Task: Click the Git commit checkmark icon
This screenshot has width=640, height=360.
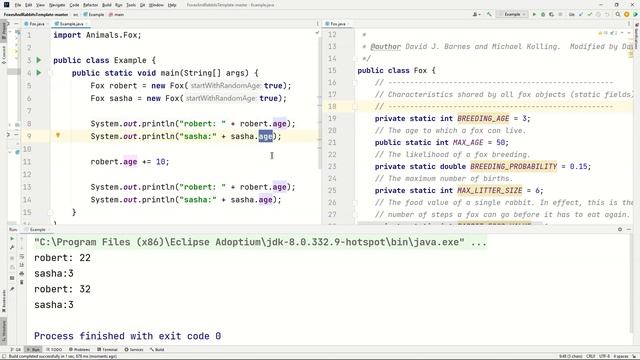Action: 589,14
